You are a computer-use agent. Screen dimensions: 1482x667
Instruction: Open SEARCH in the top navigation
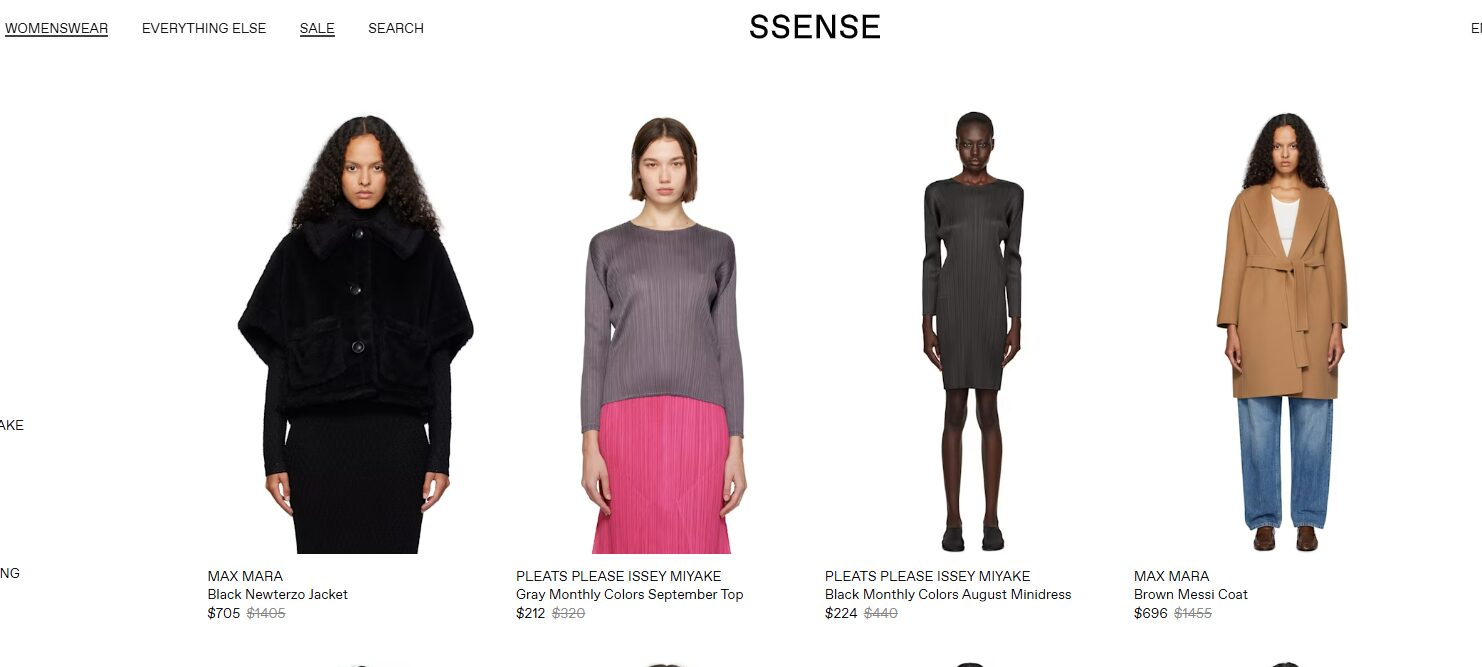(396, 28)
